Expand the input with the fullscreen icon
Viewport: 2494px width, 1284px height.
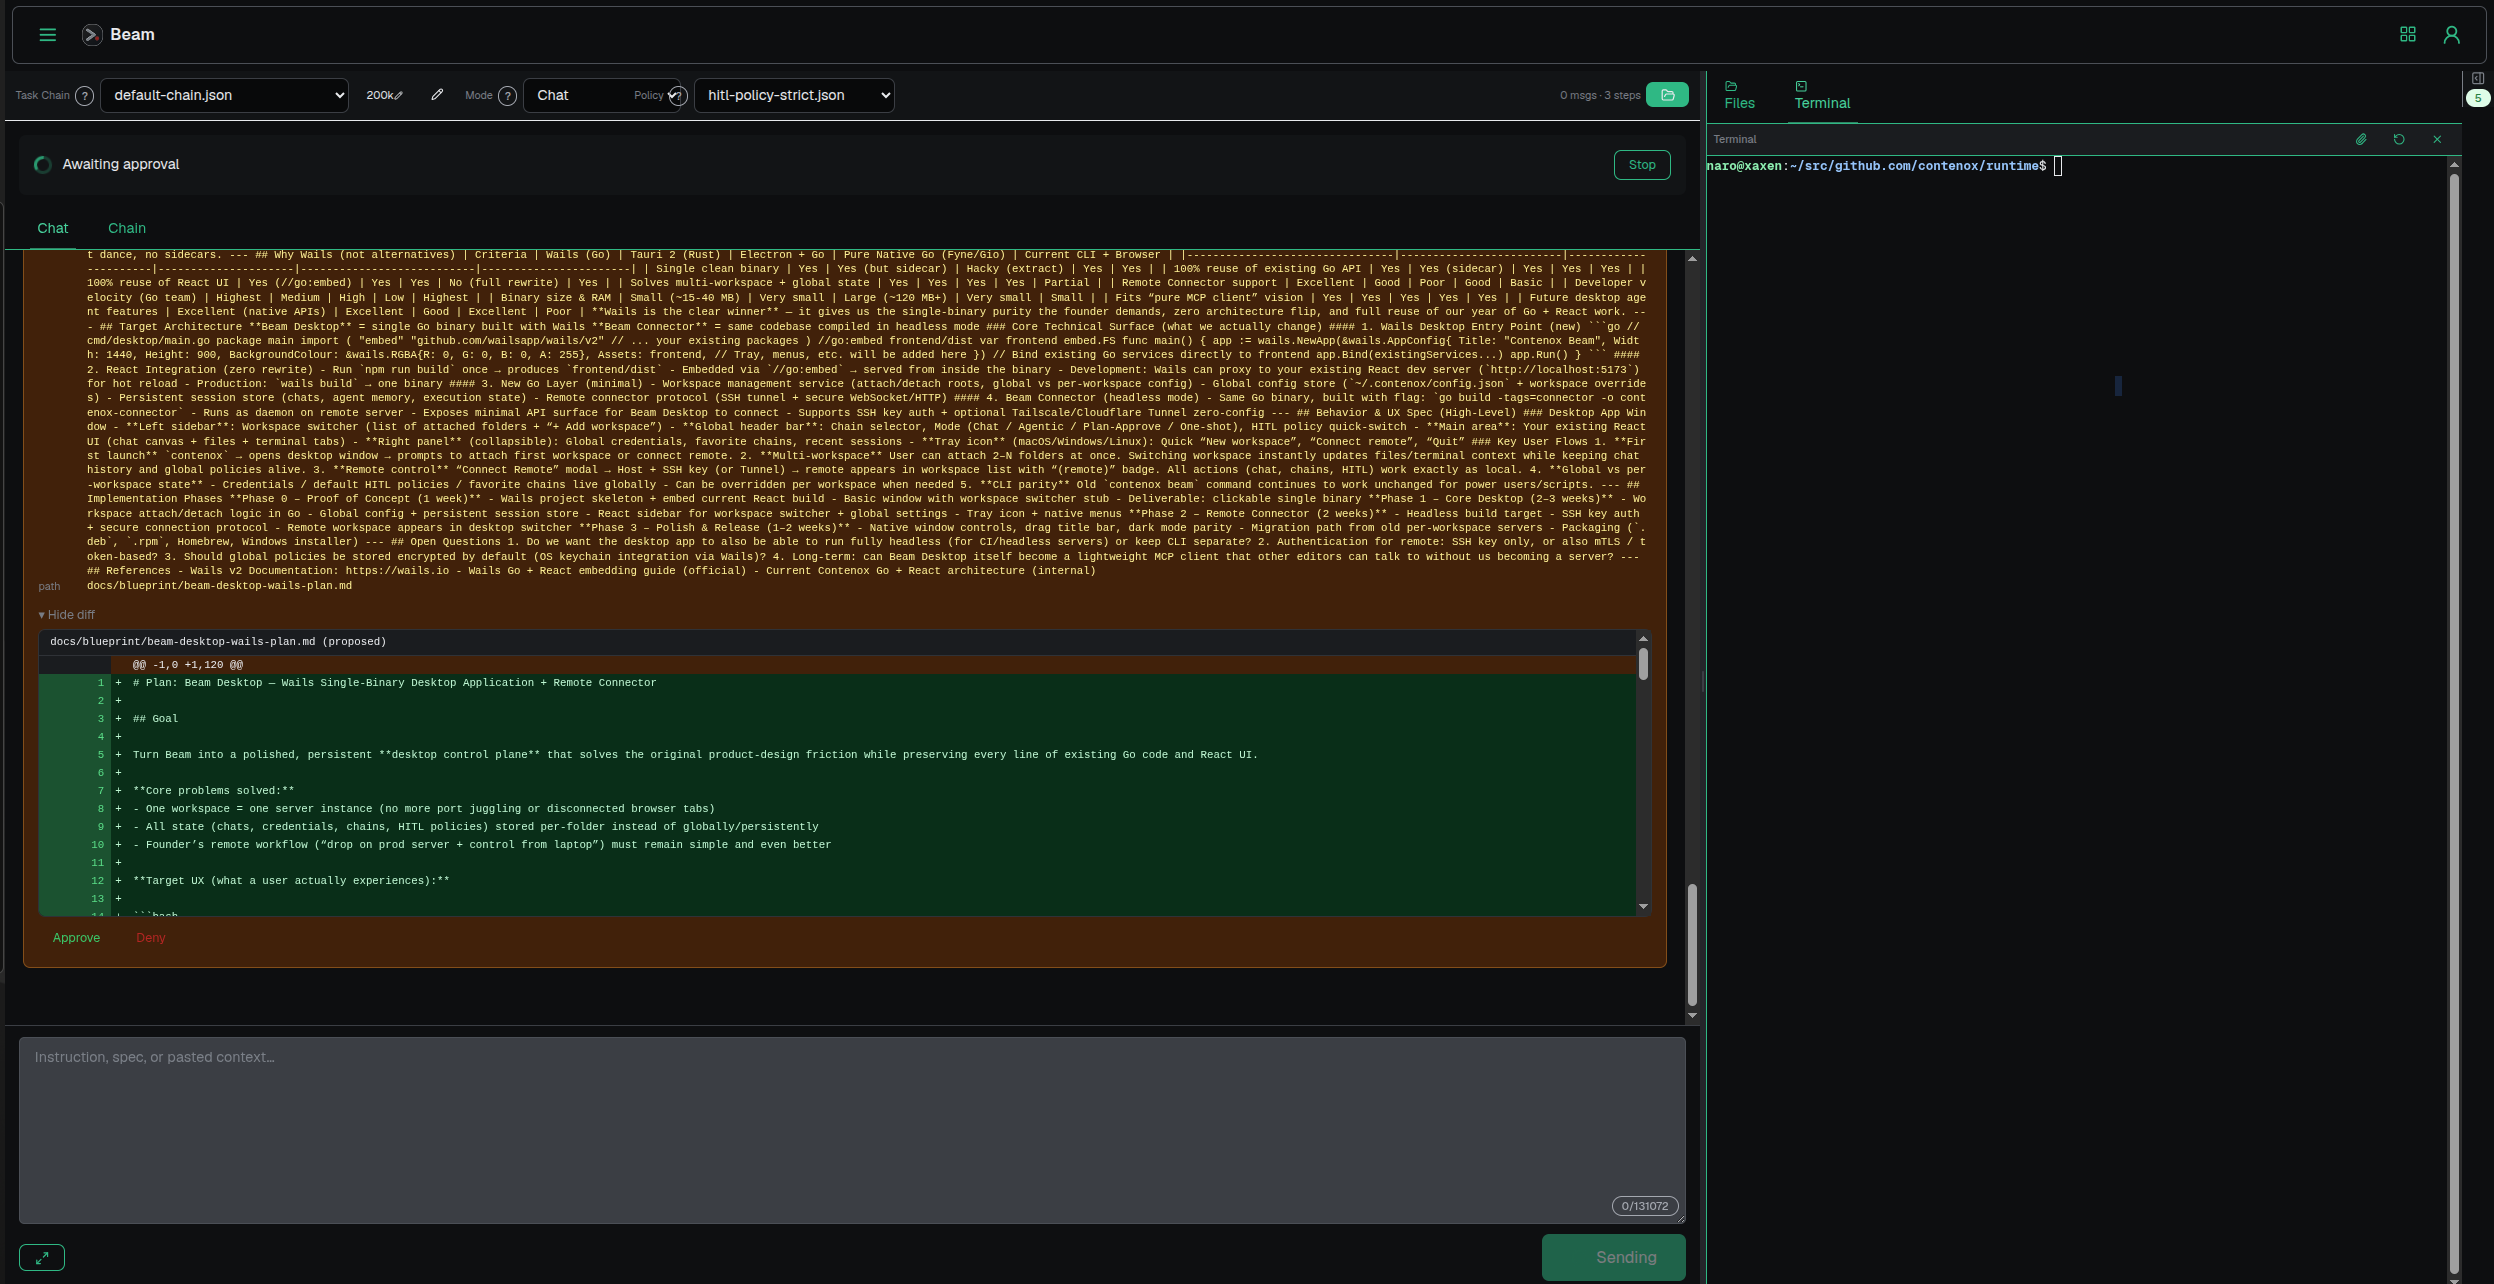[42, 1257]
